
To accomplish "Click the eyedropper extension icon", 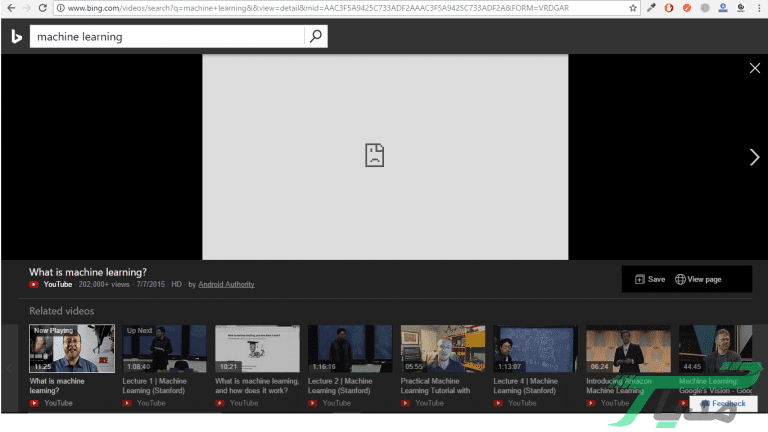I will tap(652, 8).
